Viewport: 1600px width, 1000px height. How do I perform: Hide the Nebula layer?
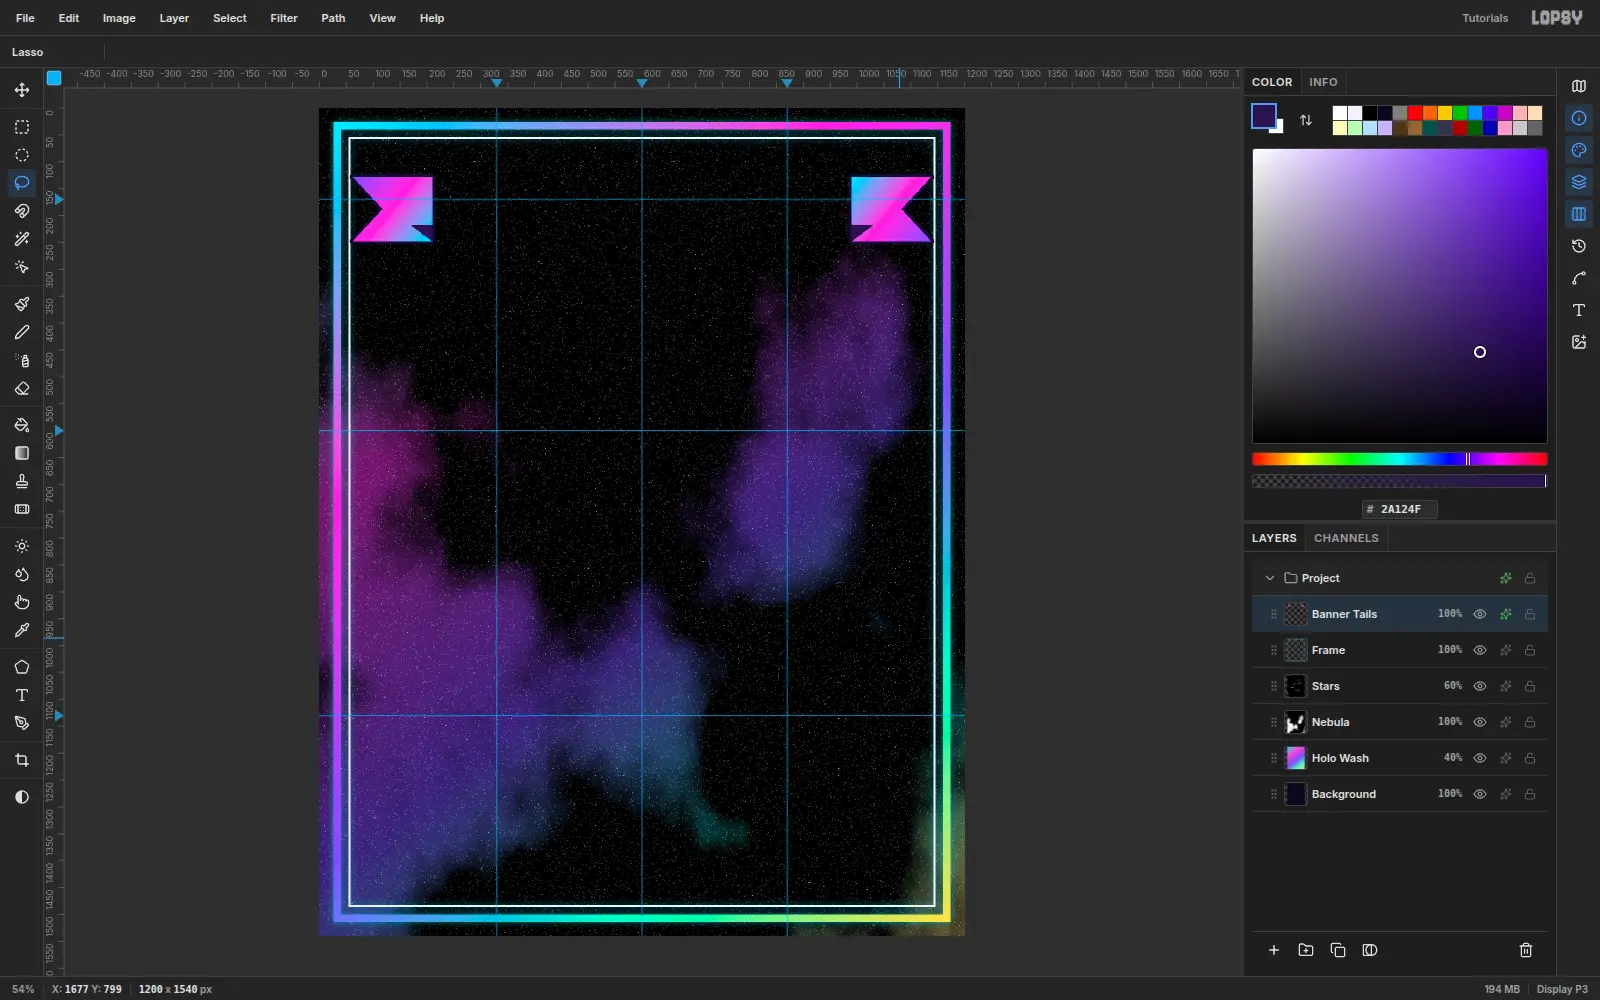[1480, 722]
